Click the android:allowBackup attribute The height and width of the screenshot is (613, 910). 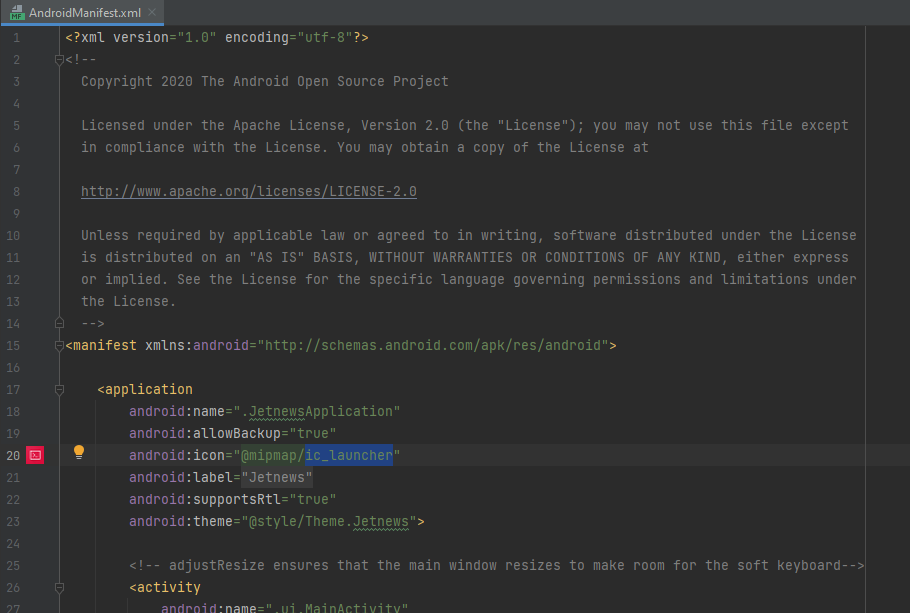[205, 434]
